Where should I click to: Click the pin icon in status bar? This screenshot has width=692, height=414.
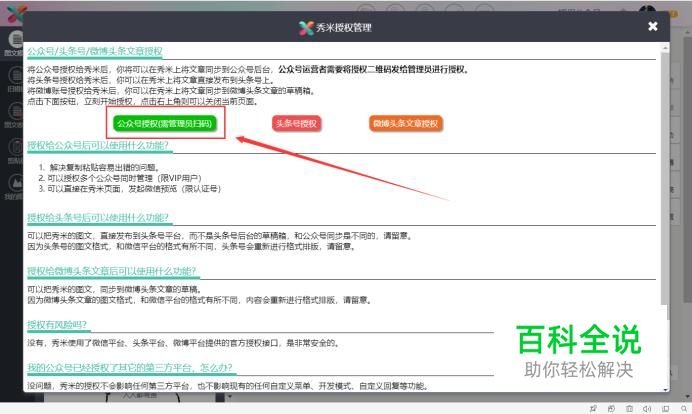[593, 409]
